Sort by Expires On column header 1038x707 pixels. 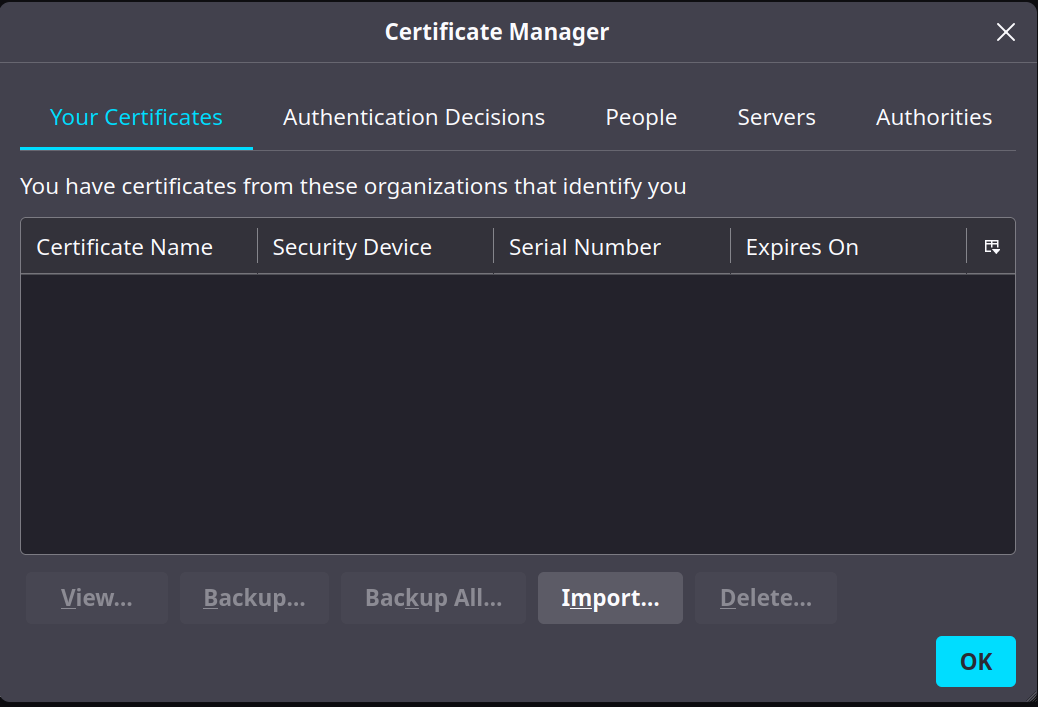click(x=802, y=247)
